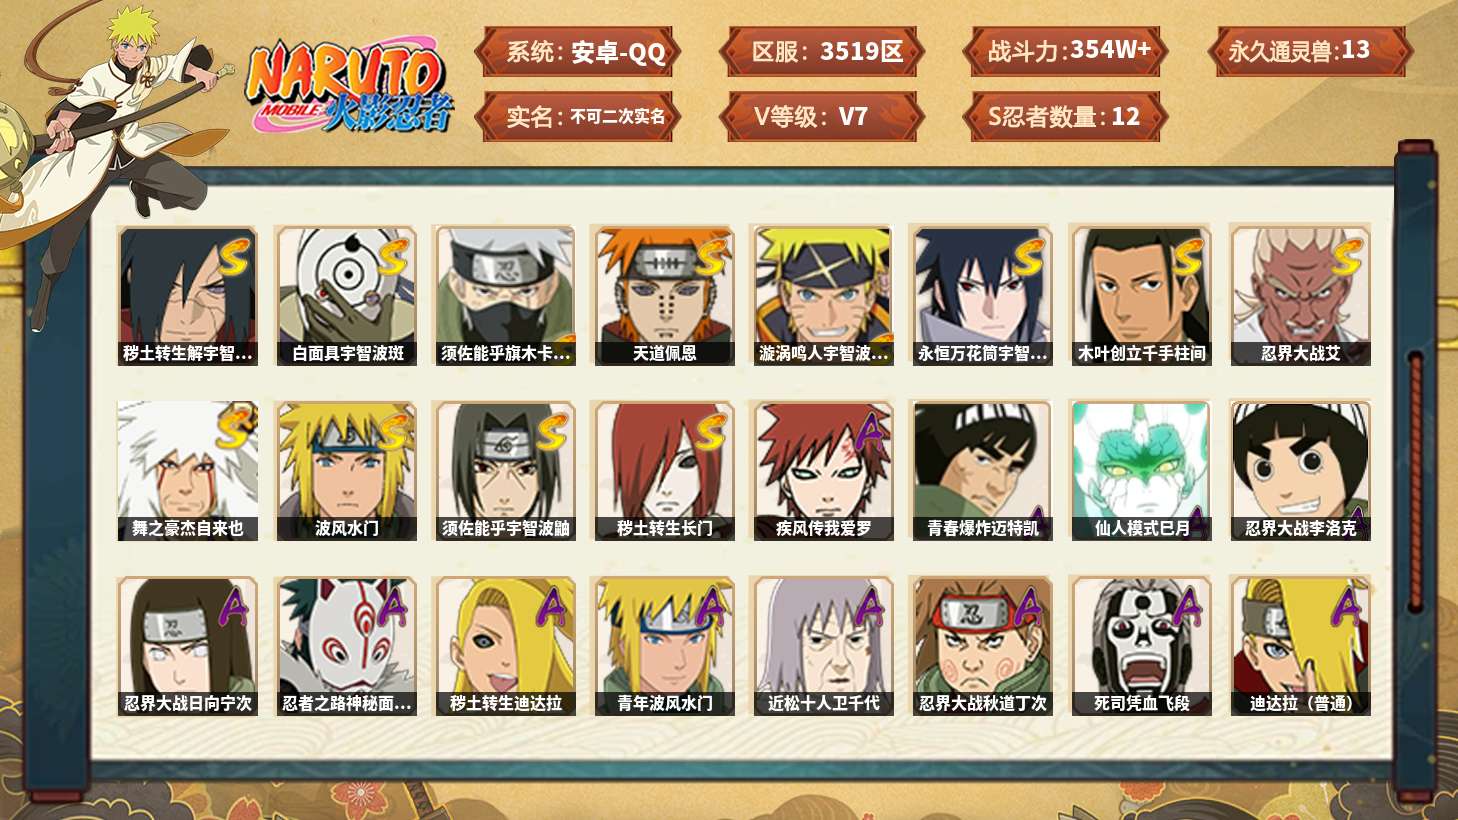This screenshot has width=1458, height=820.
Task: Select the 天道佩恩 ninja portrait
Action: click(664, 296)
